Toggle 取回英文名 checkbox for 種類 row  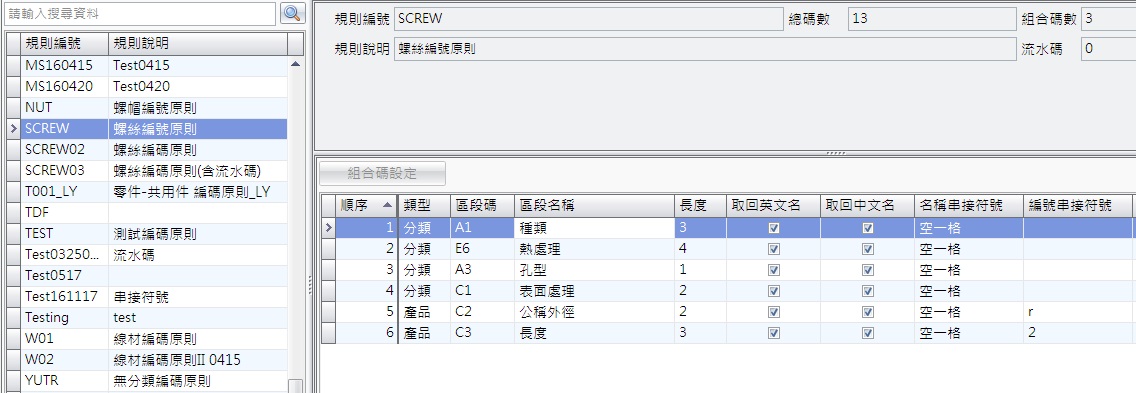pos(774,228)
